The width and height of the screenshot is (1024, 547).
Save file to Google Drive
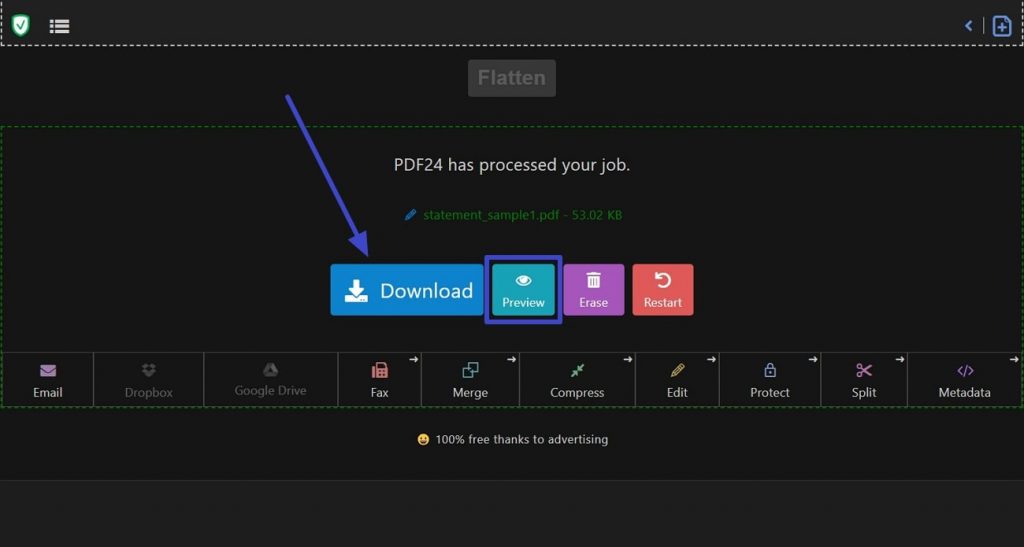tap(270, 380)
